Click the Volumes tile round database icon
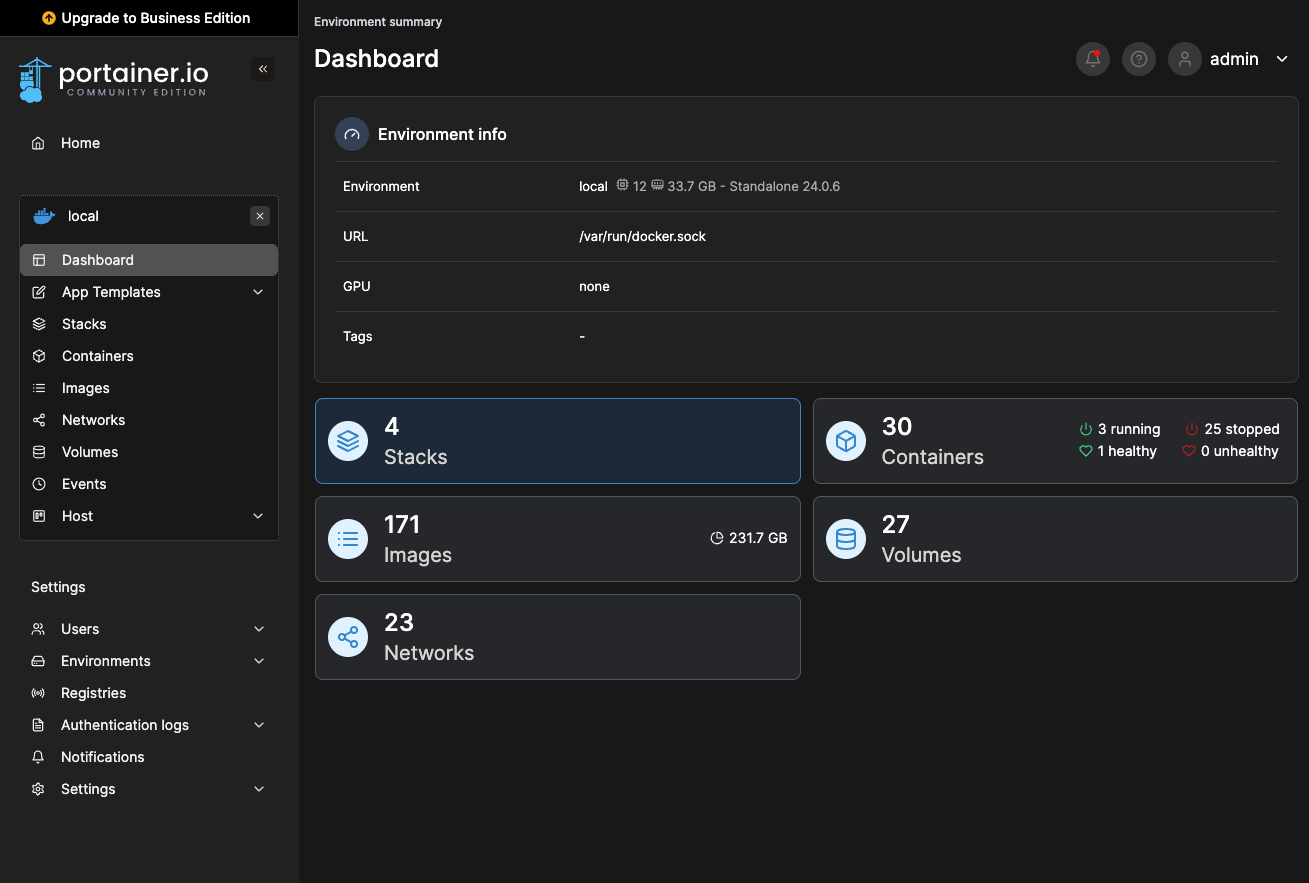This screenshot has width=1309, height=883. tap(846, 539)
